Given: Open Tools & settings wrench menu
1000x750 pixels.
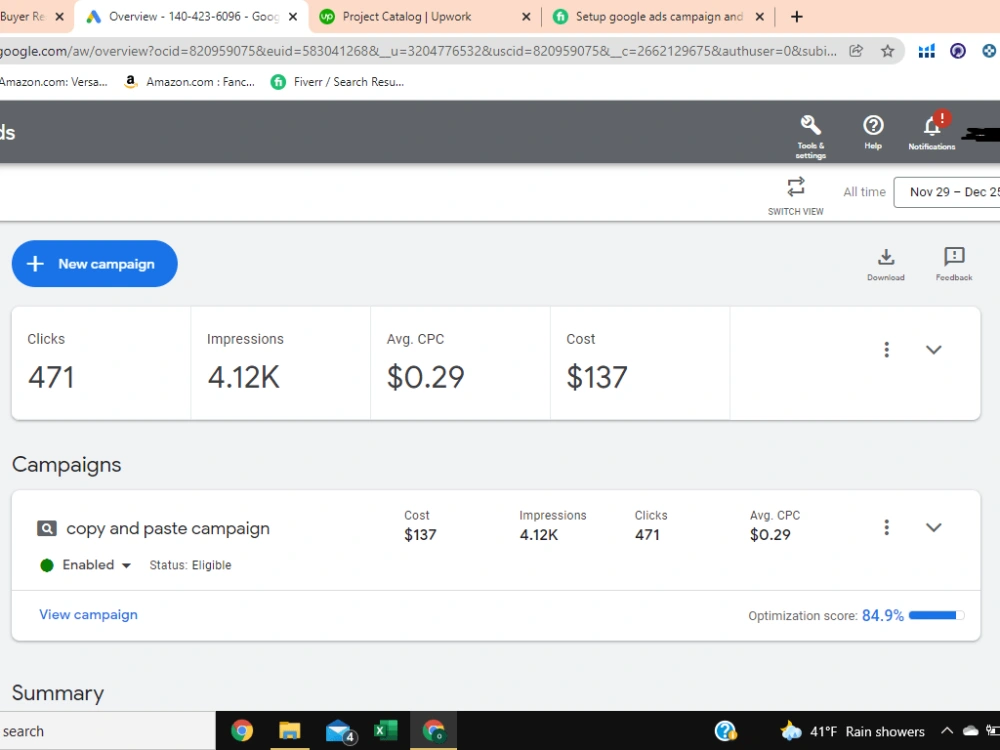Looking at the screenshot, I should [x=811, y=135].
